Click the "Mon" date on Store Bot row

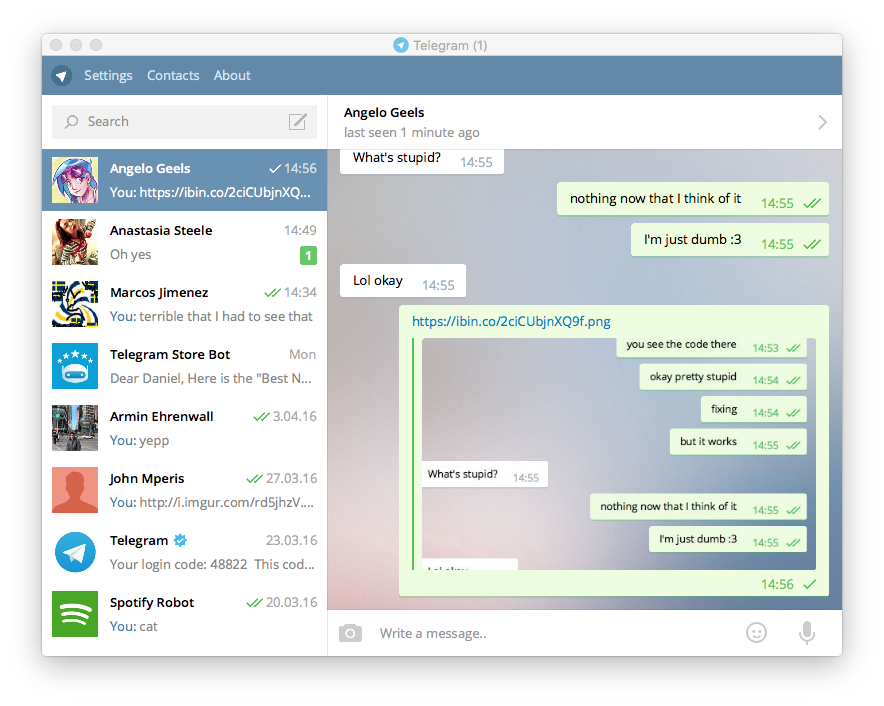pos(302,355)
